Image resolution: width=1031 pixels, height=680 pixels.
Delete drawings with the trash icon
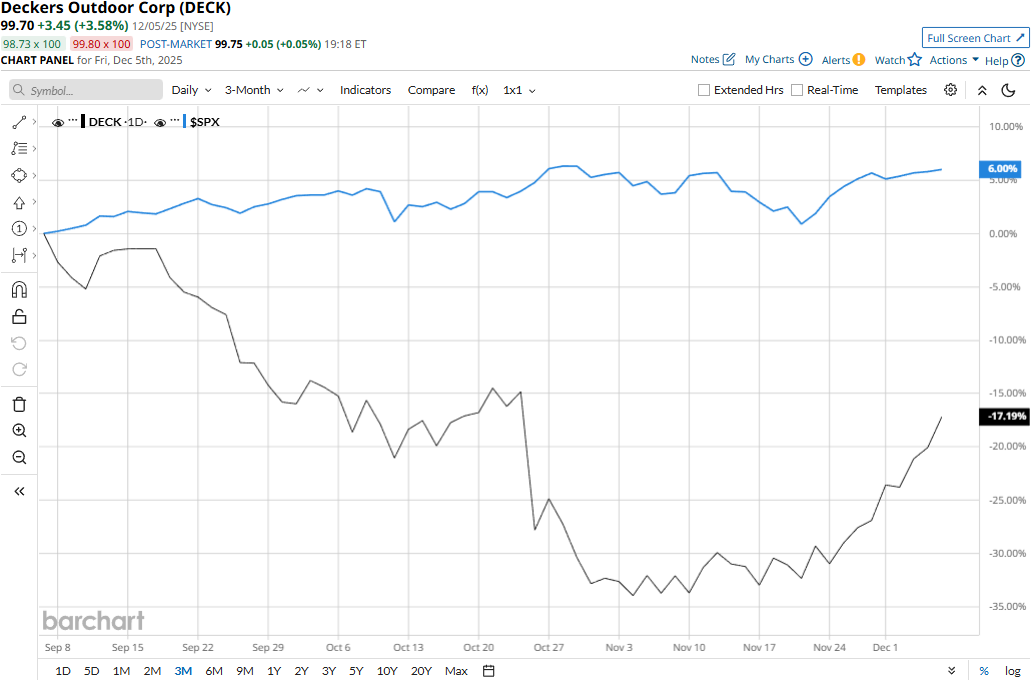[18, 404]
